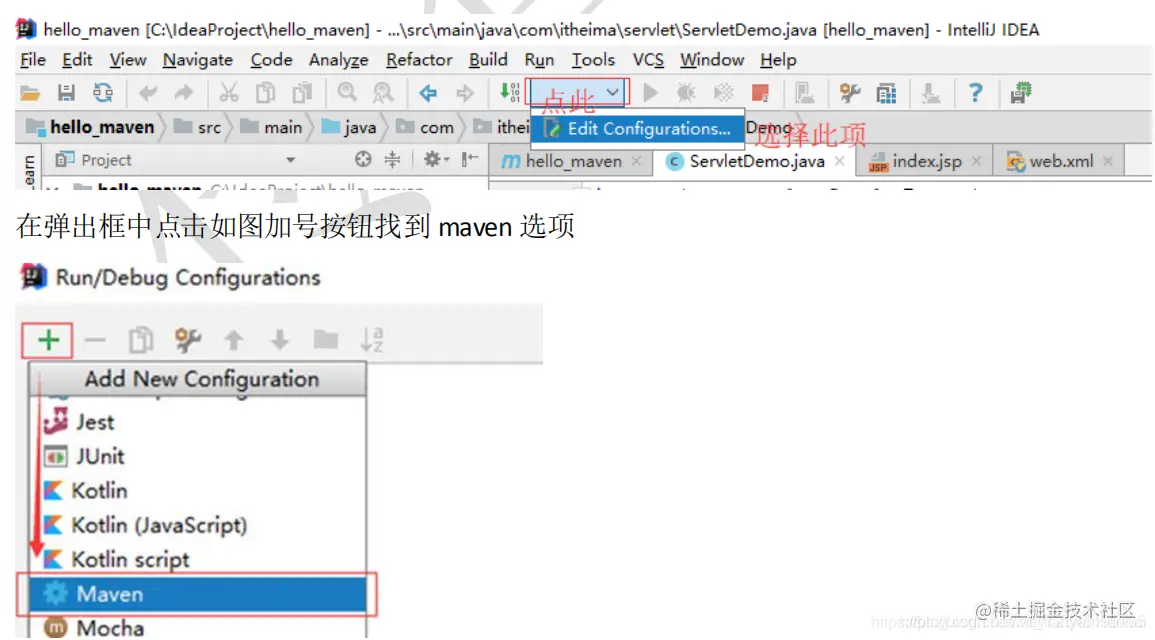Click Collapse All icon in Project panel
Image resolution: width=1155 pixels, height=640 pixels.
393,159
